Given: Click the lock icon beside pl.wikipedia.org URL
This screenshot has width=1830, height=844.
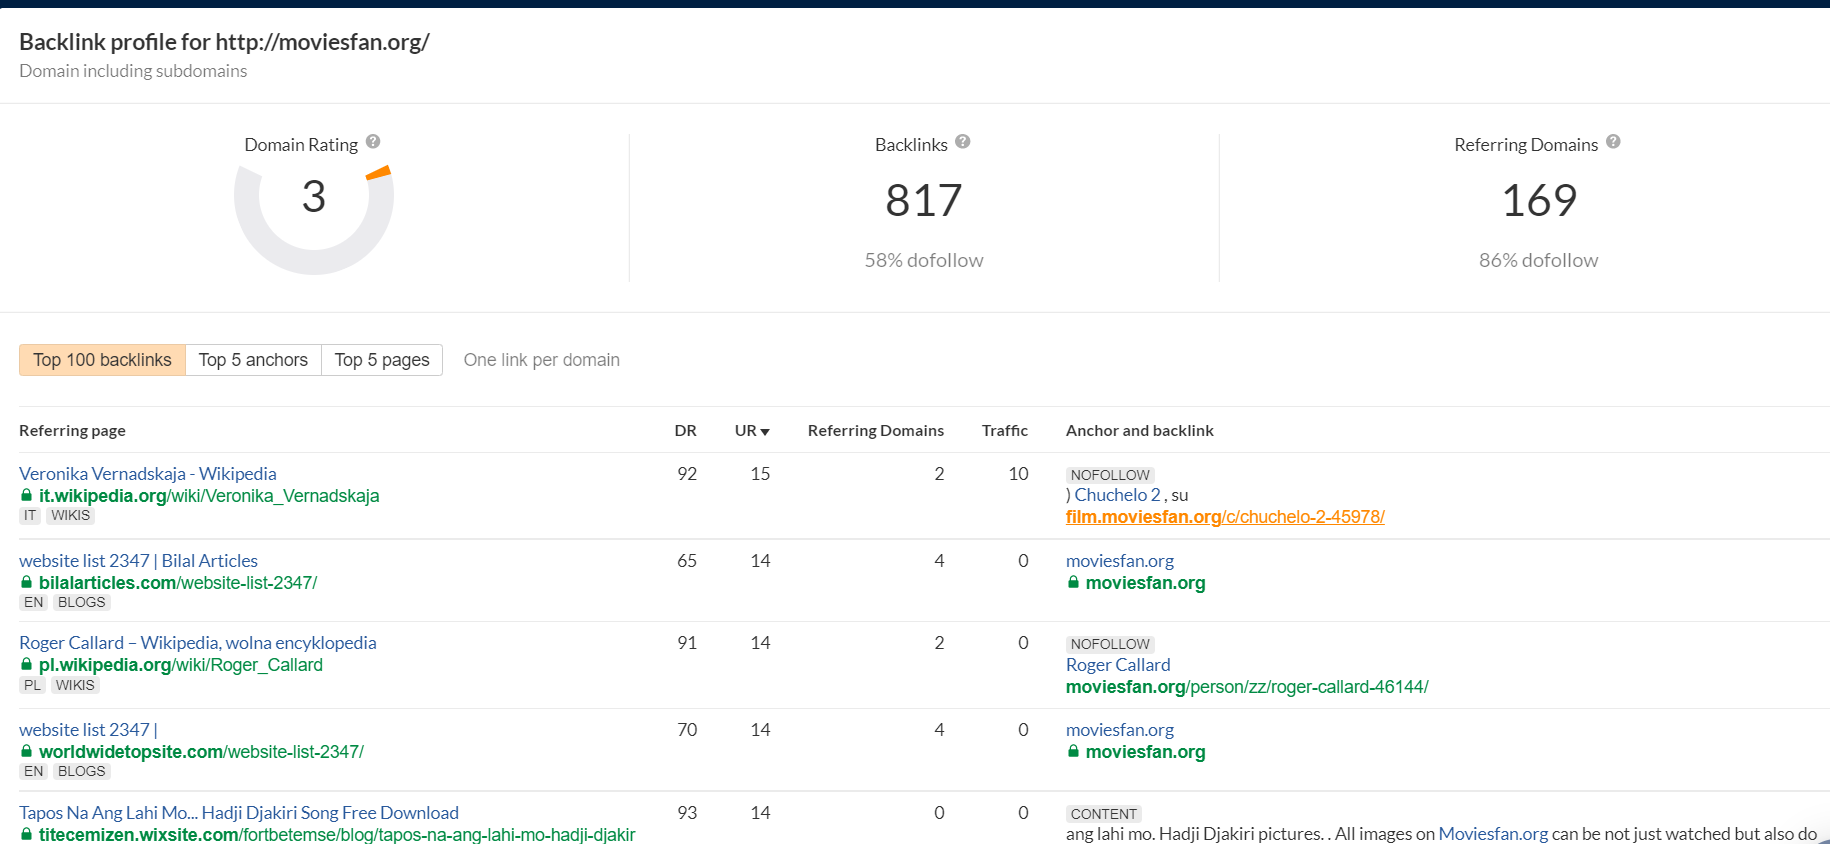Looking at the screenshot, I should [27, 665].
